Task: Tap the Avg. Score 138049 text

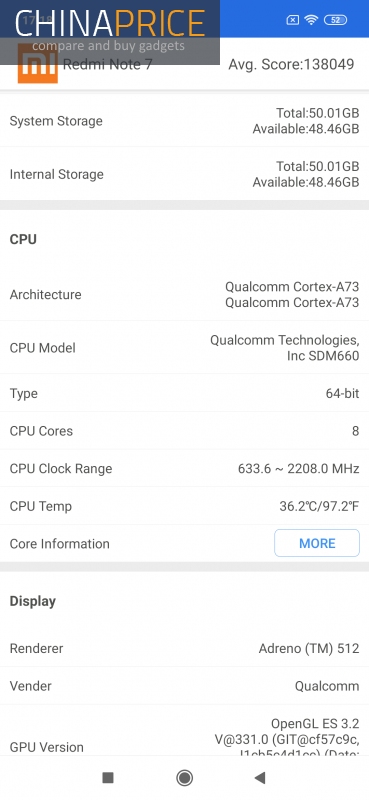Action: click(x=291, y=64)
